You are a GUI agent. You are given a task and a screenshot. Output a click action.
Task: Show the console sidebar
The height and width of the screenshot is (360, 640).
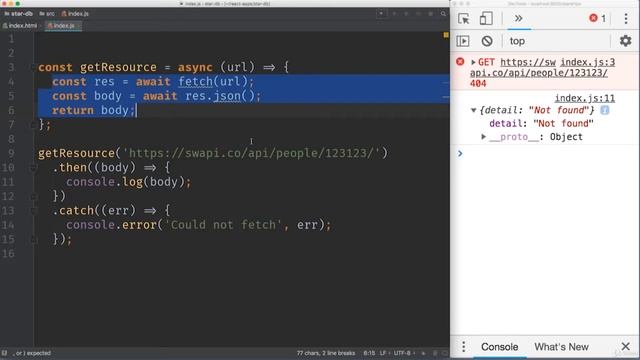[462, 41]
